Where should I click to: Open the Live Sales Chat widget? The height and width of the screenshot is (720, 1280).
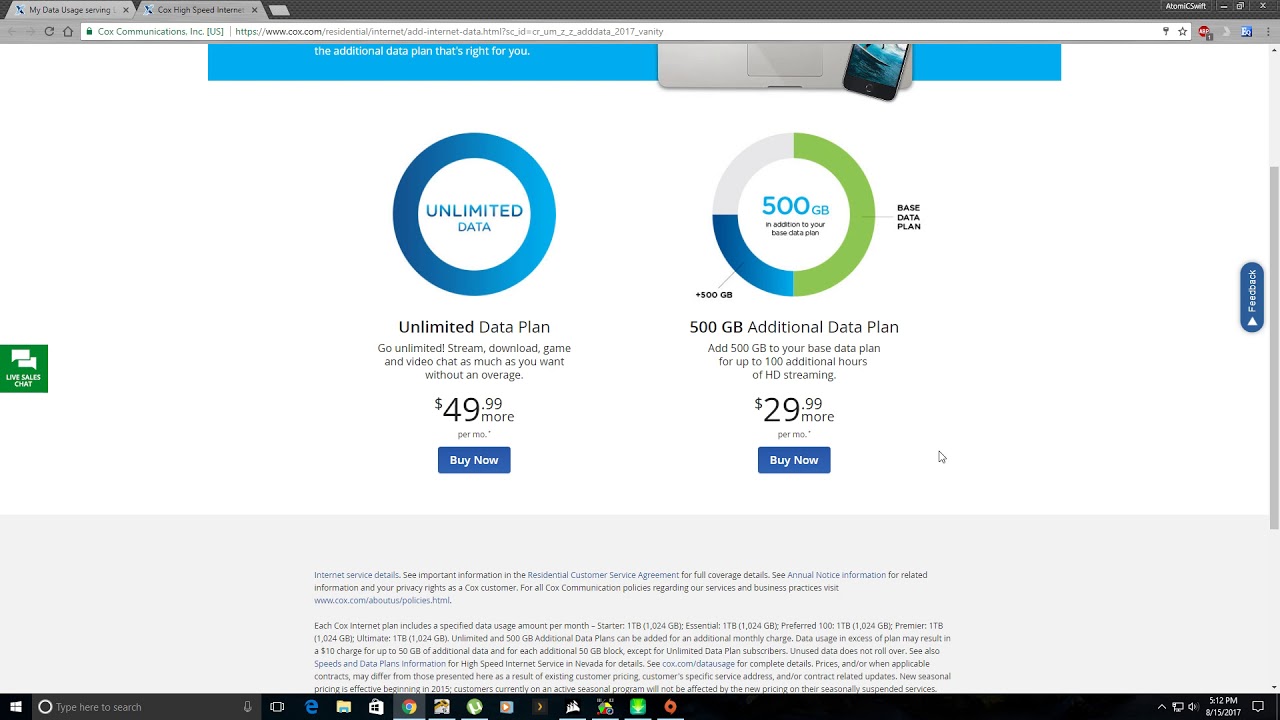pos(23,368)
